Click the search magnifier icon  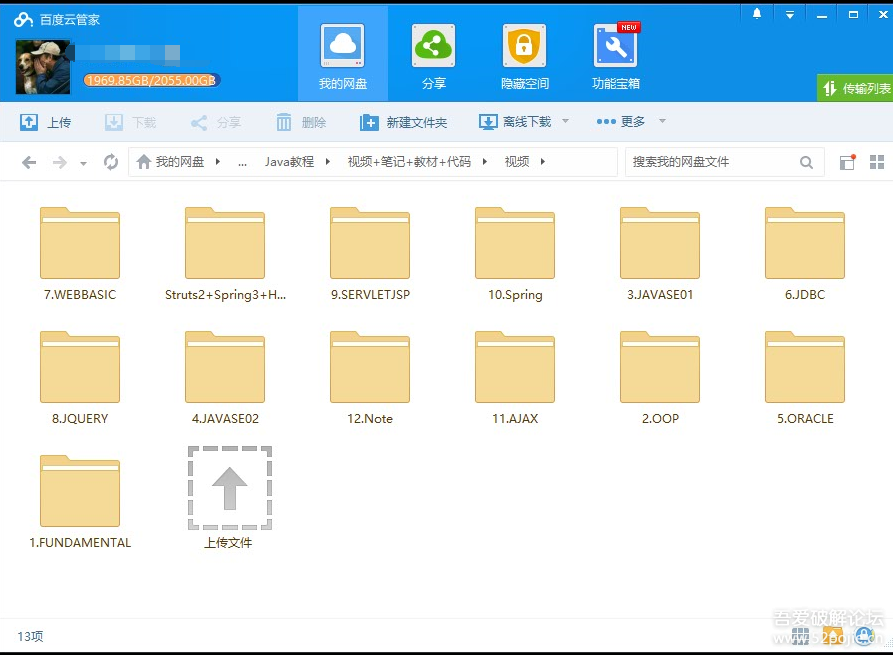click(x=806, y=162)
